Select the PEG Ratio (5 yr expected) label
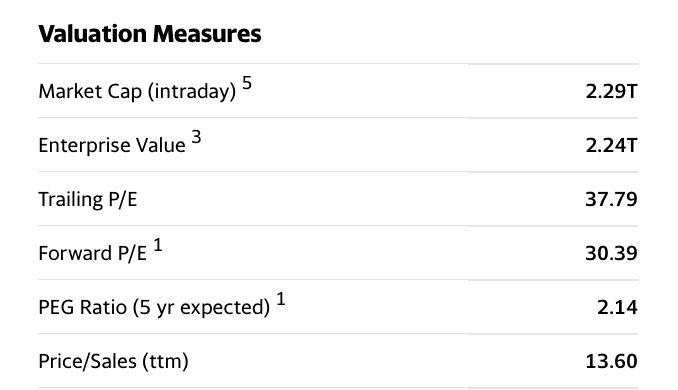 (154, 307)
